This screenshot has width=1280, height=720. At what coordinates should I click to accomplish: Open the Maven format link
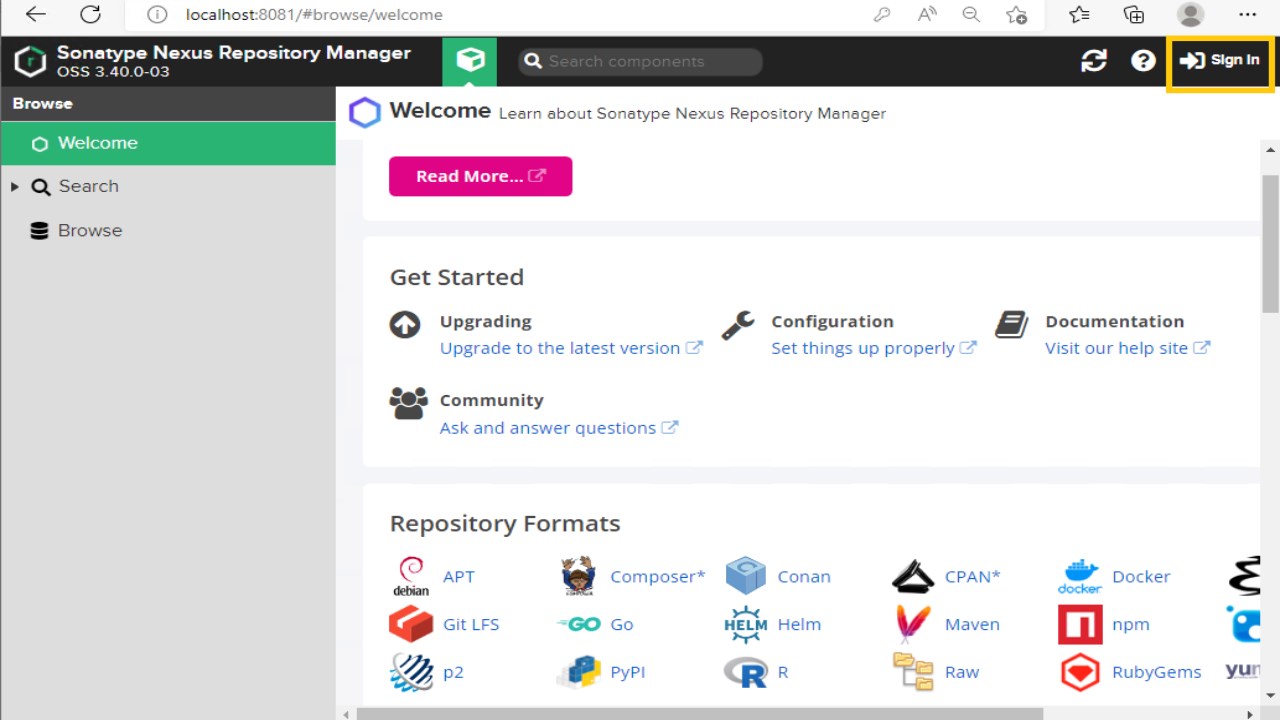point(972,624)
